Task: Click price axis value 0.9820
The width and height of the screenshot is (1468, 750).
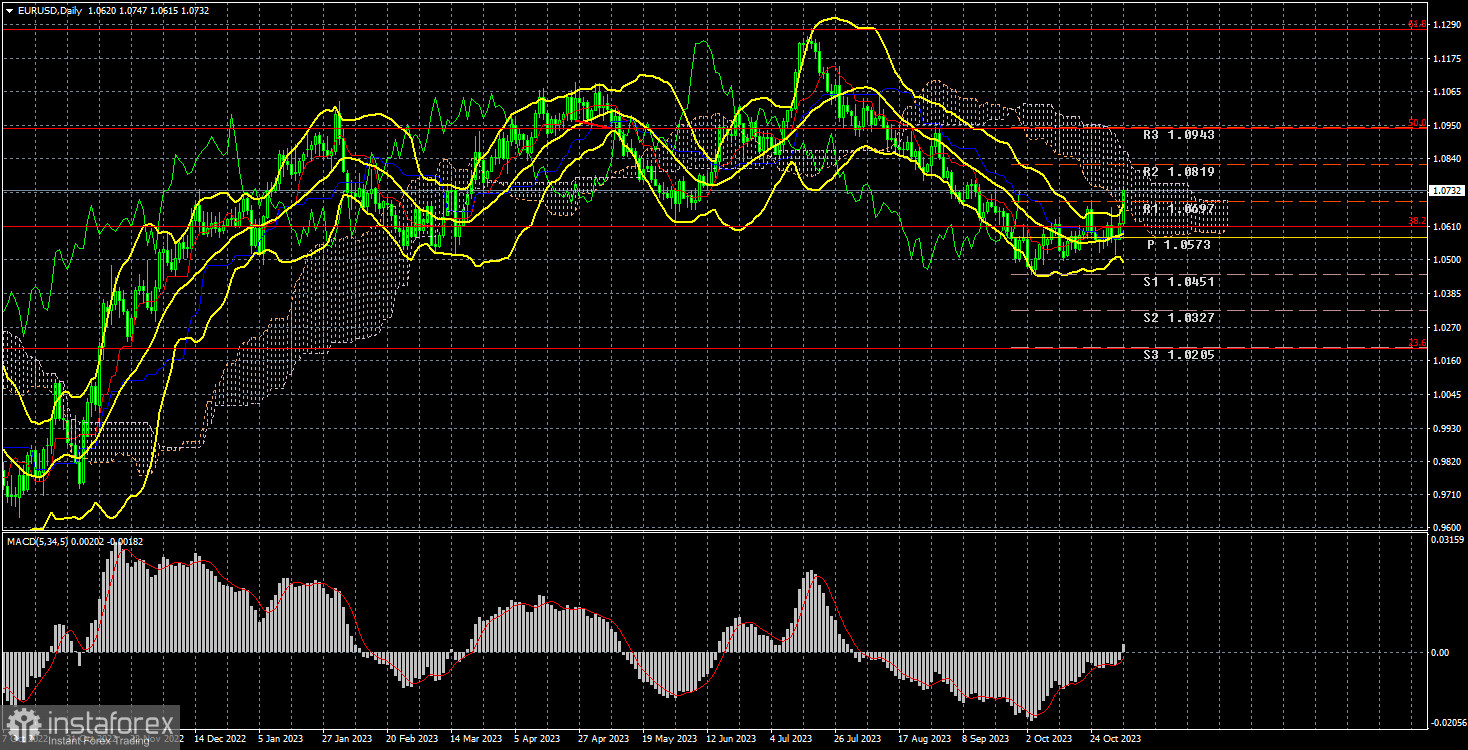Action: tap(1446, 461)
